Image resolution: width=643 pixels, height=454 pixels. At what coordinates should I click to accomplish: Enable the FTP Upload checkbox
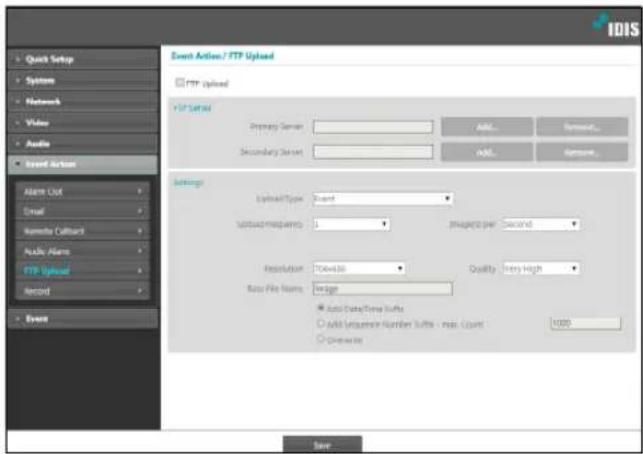pyautogui.click(x=179, y=82)
